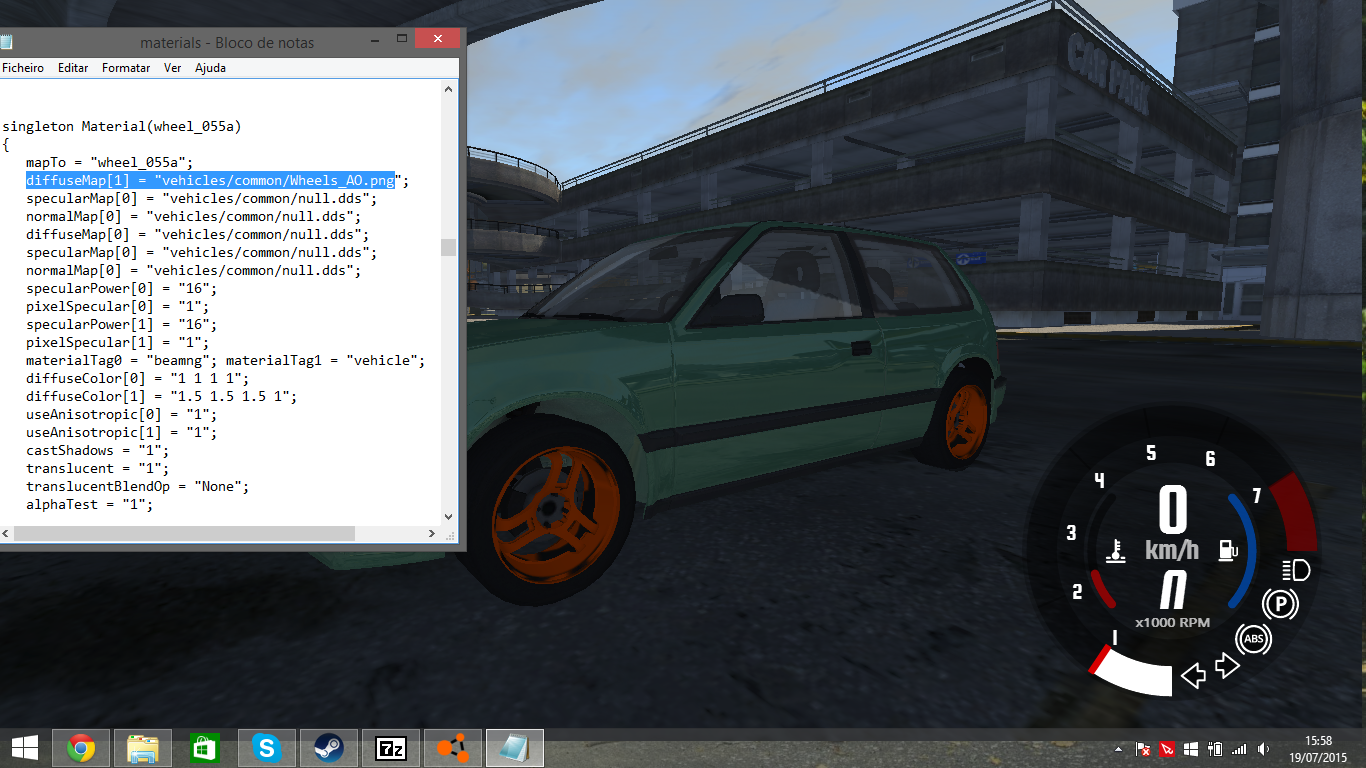Click the left turn signal arrow
Image resolution: width=1366 pixels, height=768 pixels.
click(x=1193, y=677)
